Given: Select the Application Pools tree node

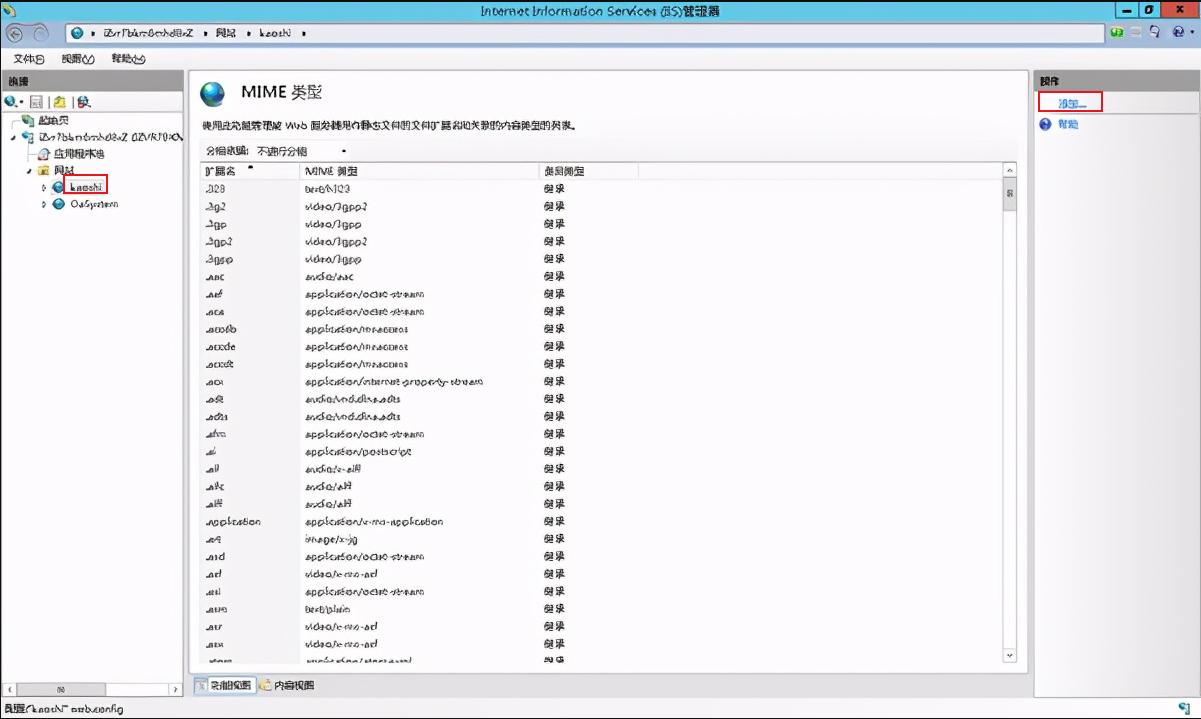Looking at the screenshot, I should pos(78,154).
